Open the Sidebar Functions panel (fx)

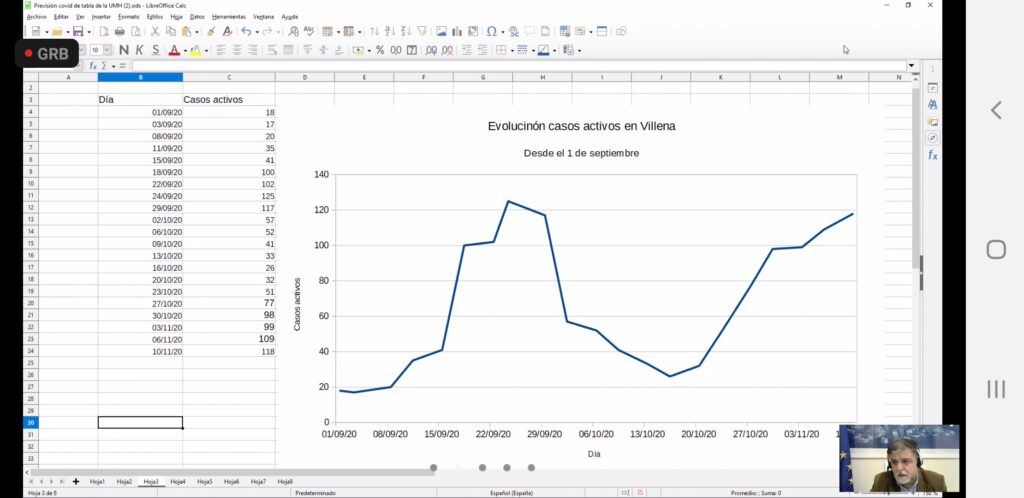[x=932, y=155]
